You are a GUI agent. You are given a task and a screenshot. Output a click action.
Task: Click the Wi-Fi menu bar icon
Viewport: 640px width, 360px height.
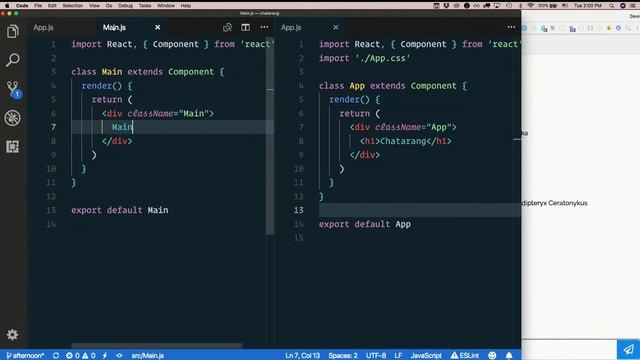click(x=531, y=6)
